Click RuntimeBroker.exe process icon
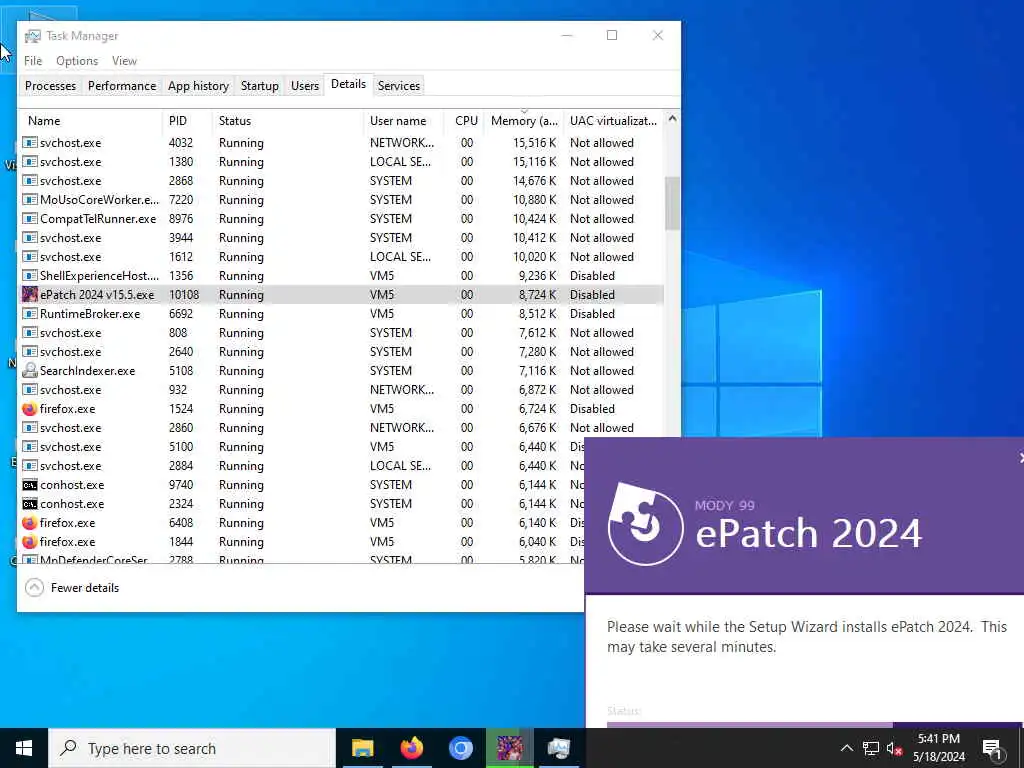The image size is (1024, 768). (x=29, y=313)
